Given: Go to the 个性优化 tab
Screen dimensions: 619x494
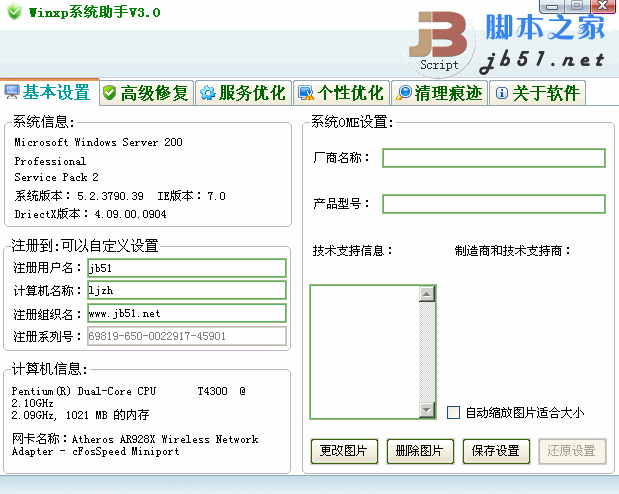Looking at the screenshot, I should (341, 93).
